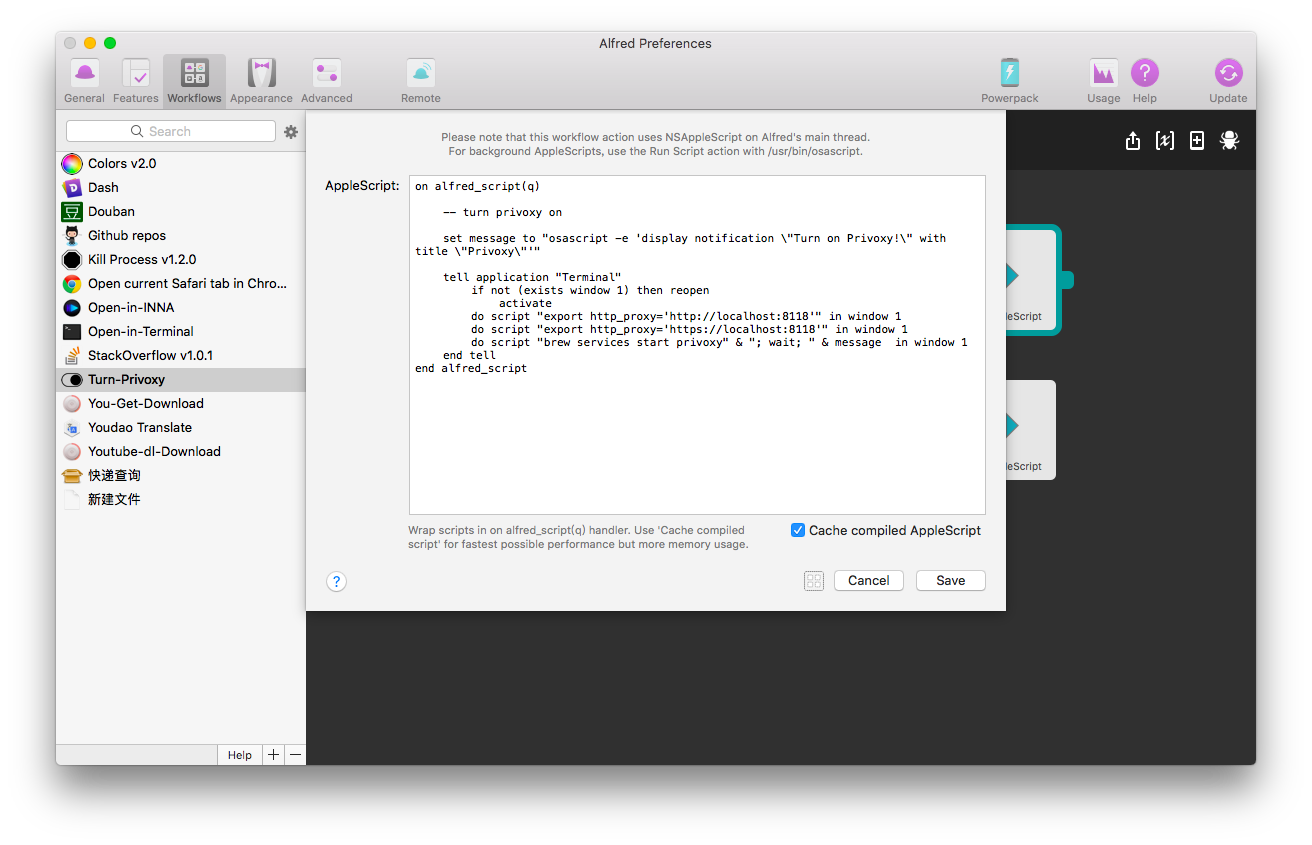Open the Powerpack toolbar item
Screen dimensions: 1312x845
pyautogui.click(x=1009, y=80)
